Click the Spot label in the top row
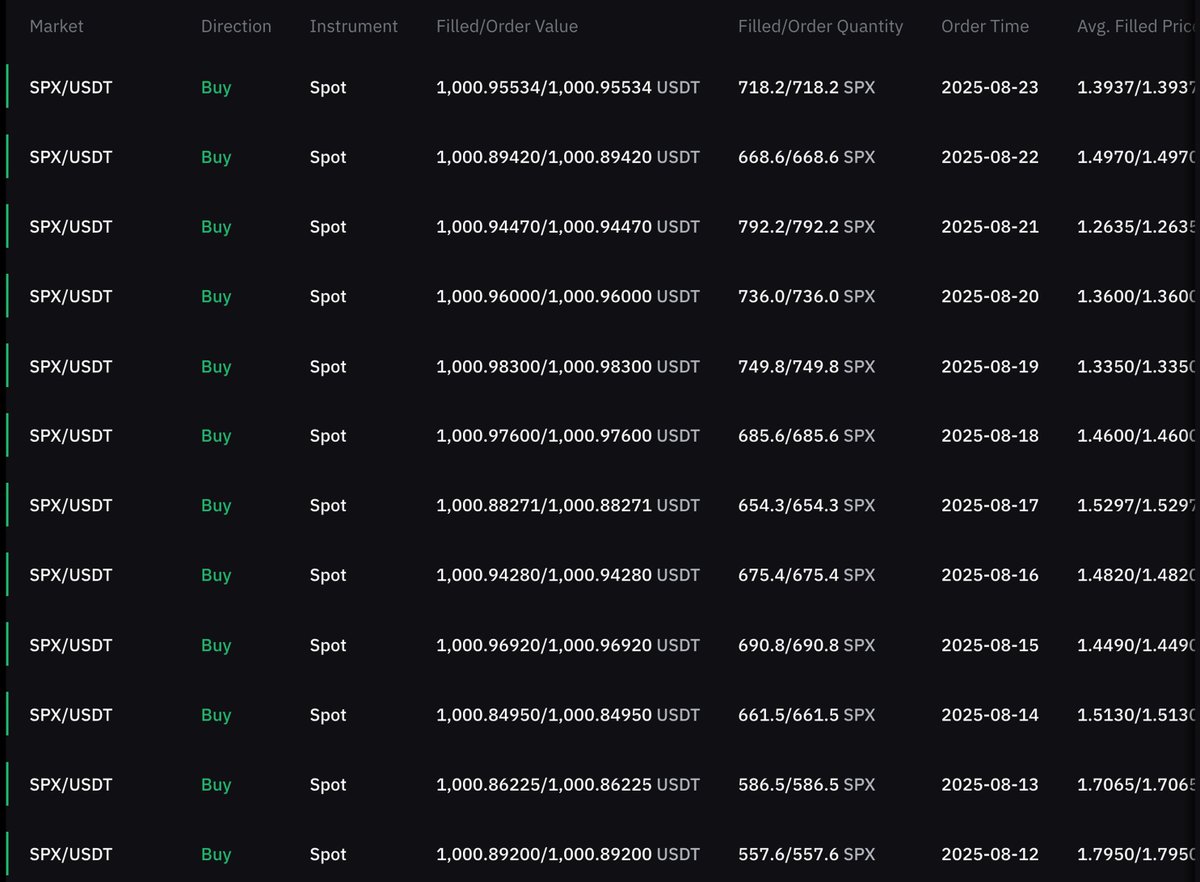 [x=328, y=87]
